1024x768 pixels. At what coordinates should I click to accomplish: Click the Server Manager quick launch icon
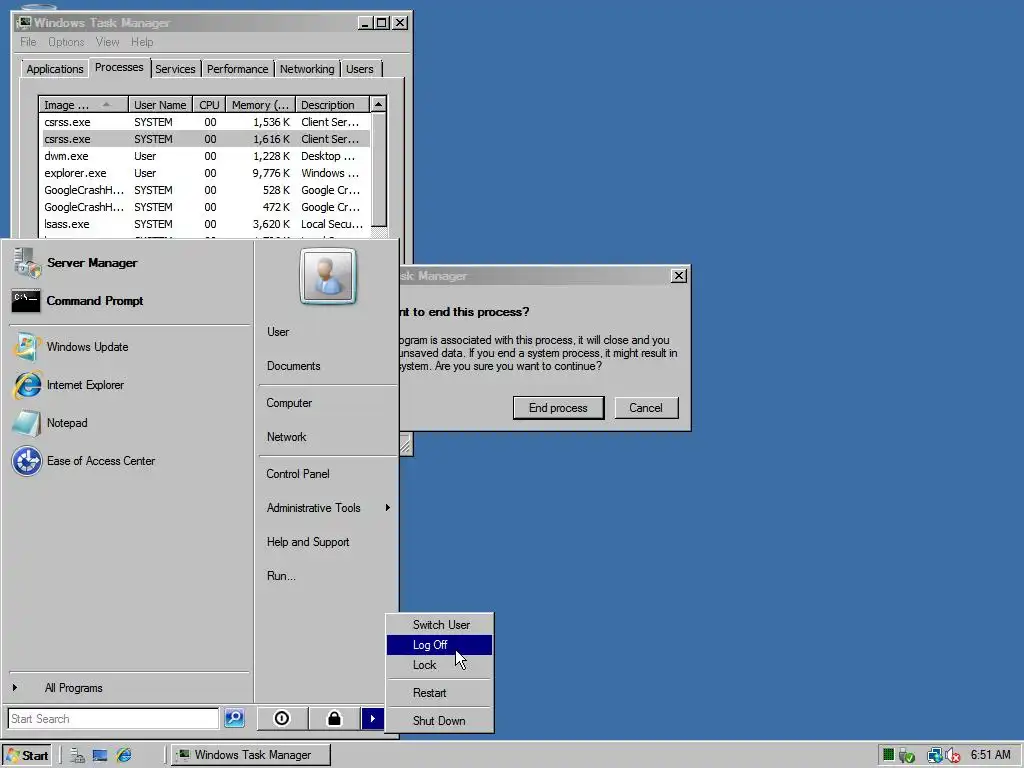[77, 755]
